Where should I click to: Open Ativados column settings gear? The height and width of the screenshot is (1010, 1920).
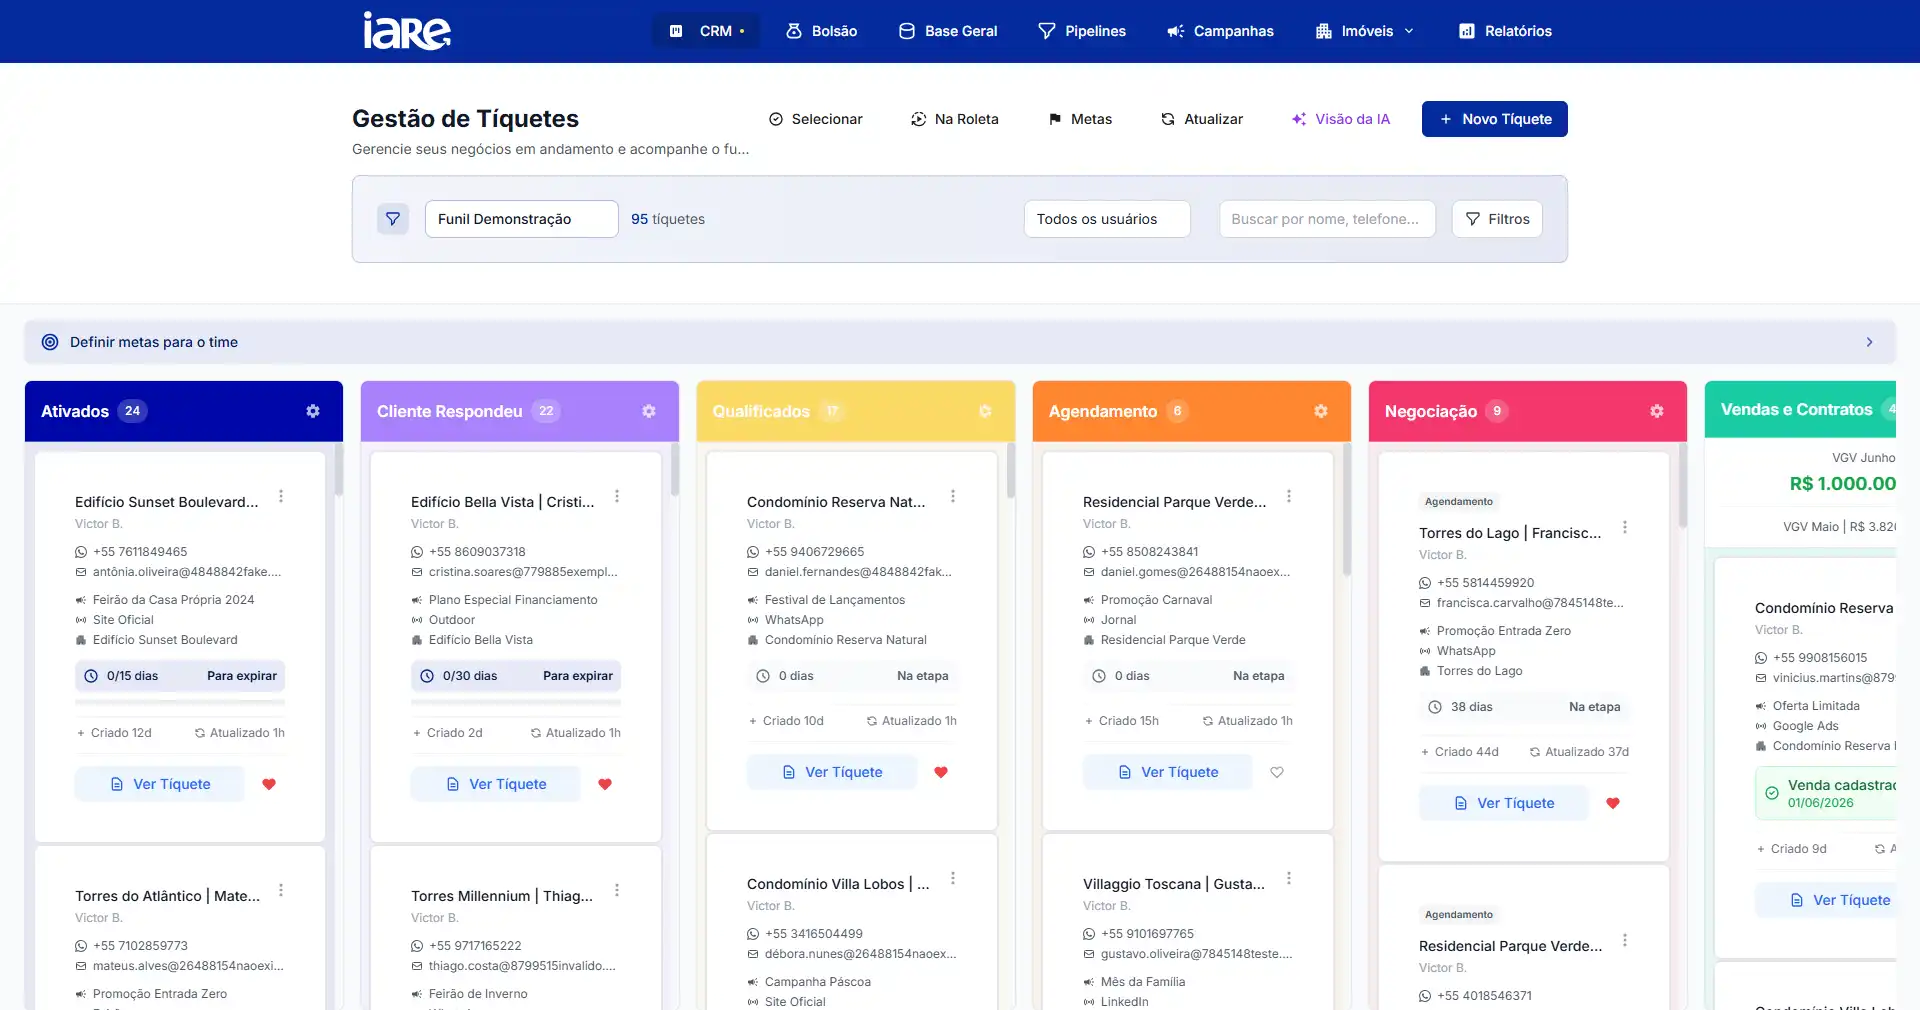tap(313, 411)
